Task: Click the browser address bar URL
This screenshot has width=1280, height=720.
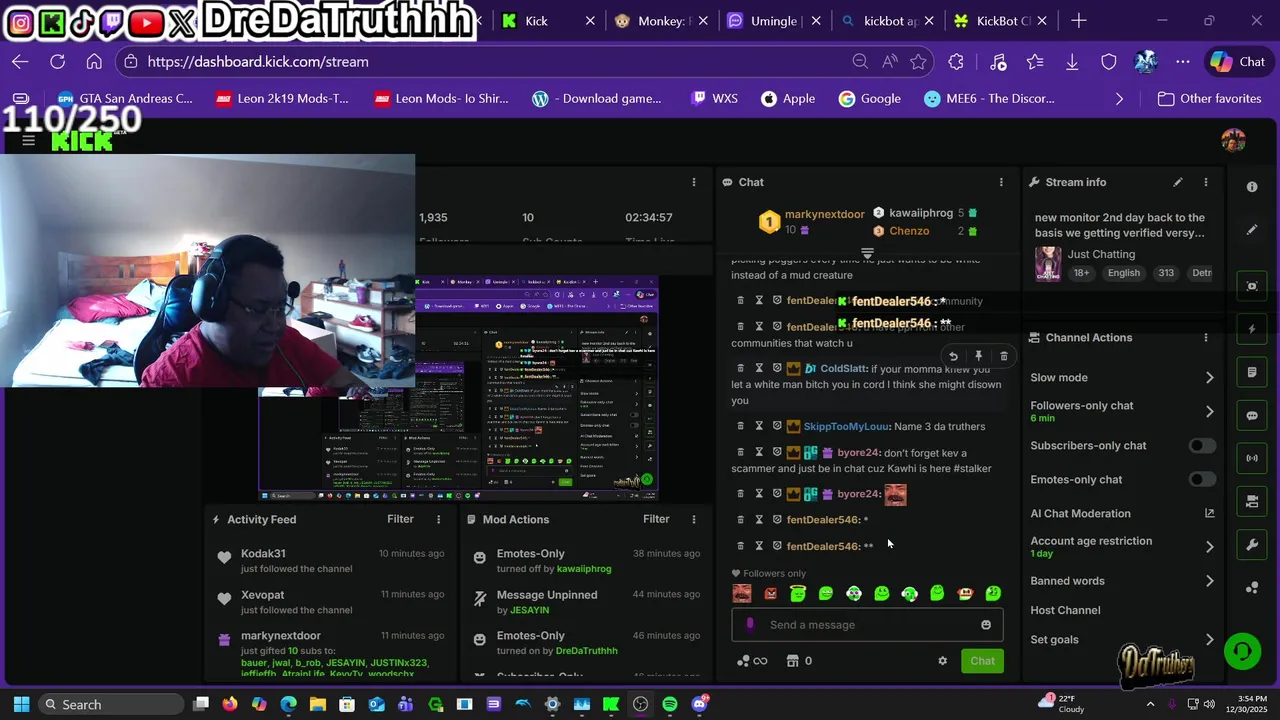Action: pyautogui.click(x=258, y=61)
